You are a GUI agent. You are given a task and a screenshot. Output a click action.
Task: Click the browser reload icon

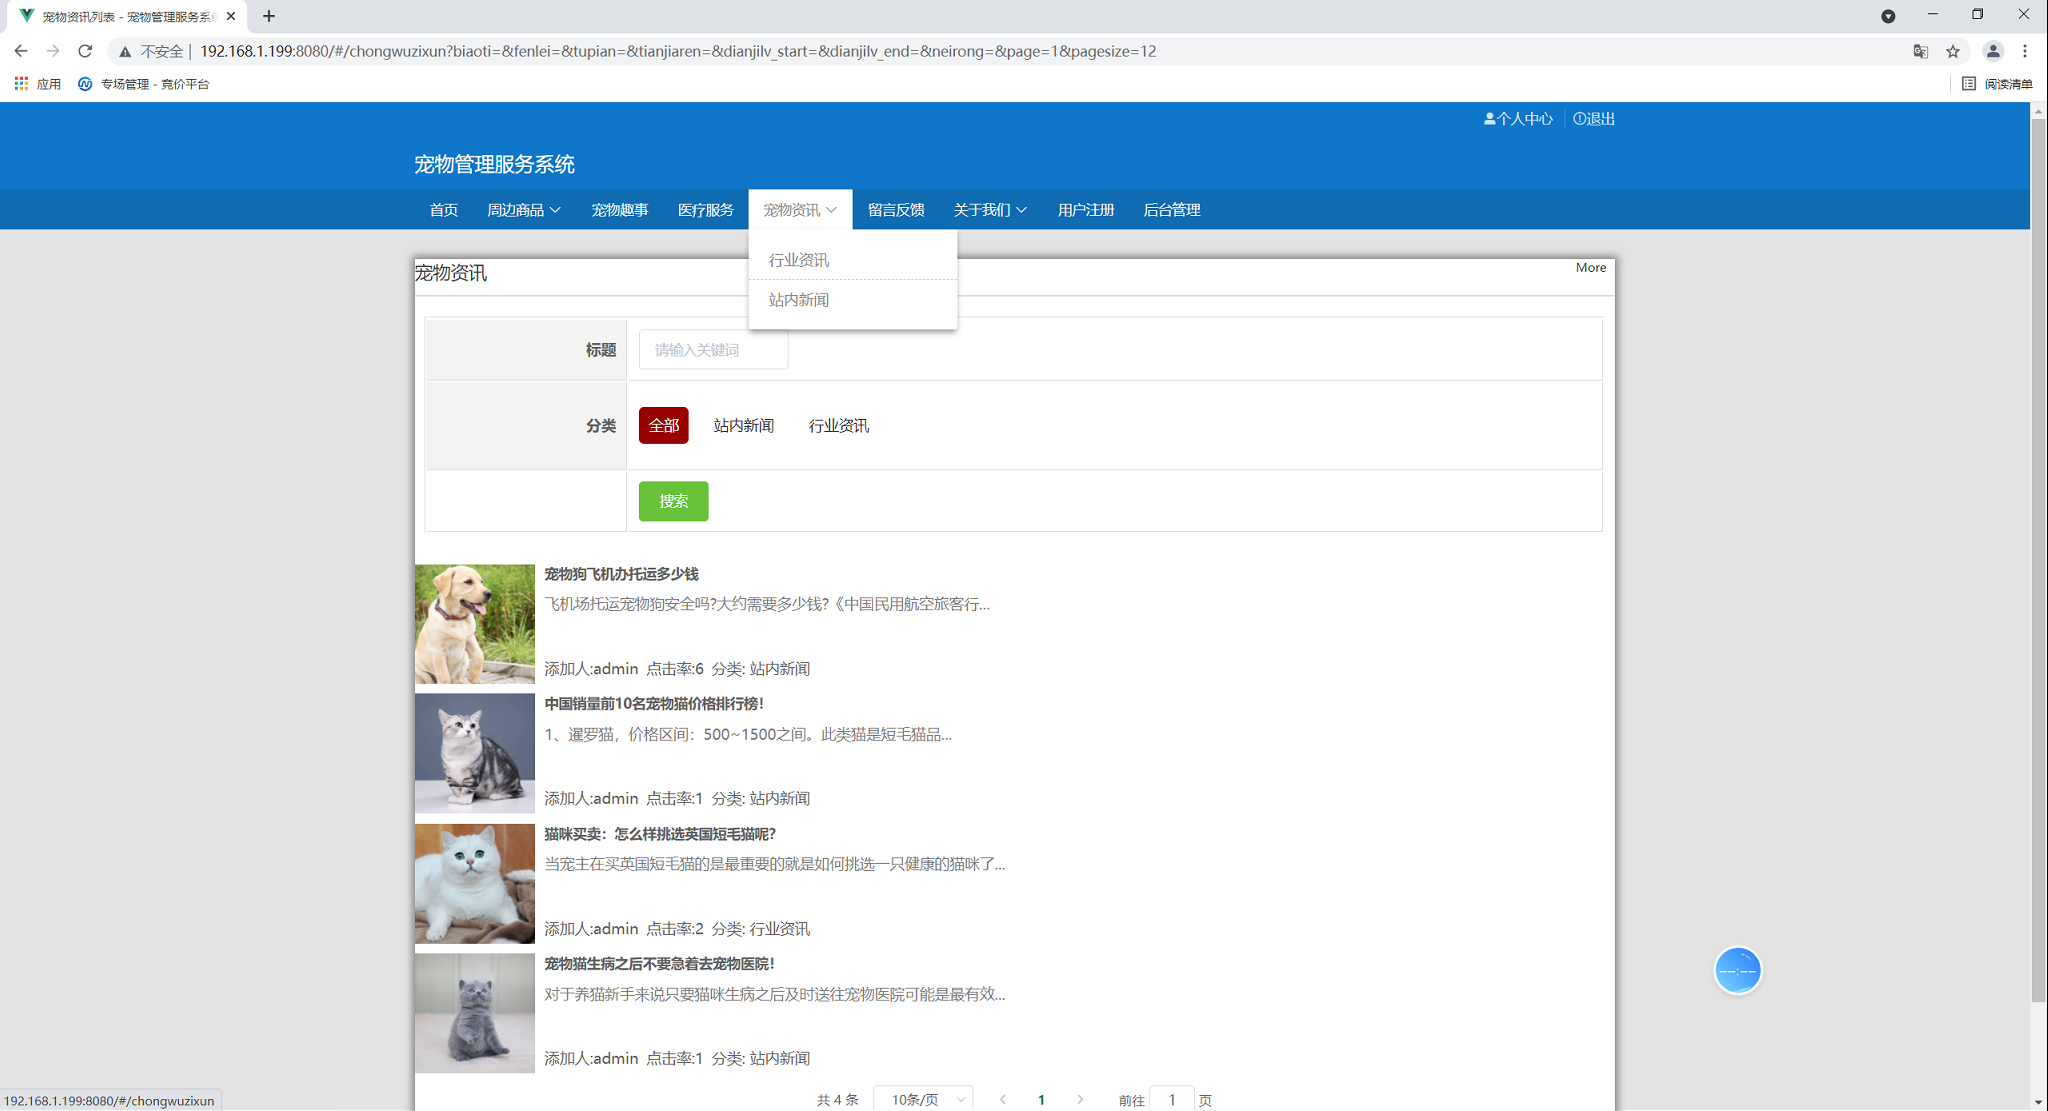85,51
